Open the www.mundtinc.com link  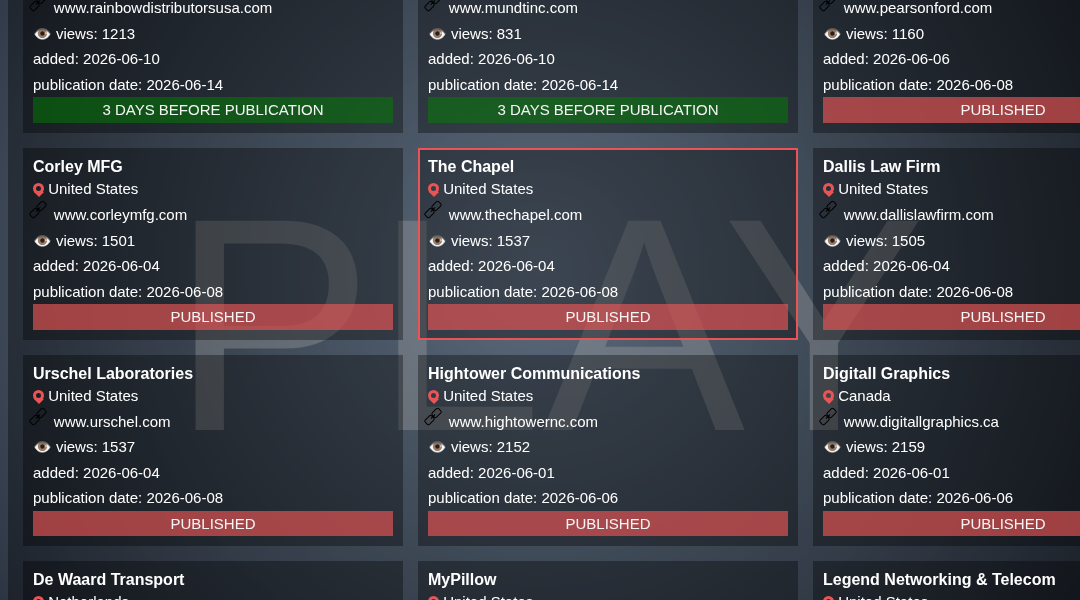(x=513, y=8)
